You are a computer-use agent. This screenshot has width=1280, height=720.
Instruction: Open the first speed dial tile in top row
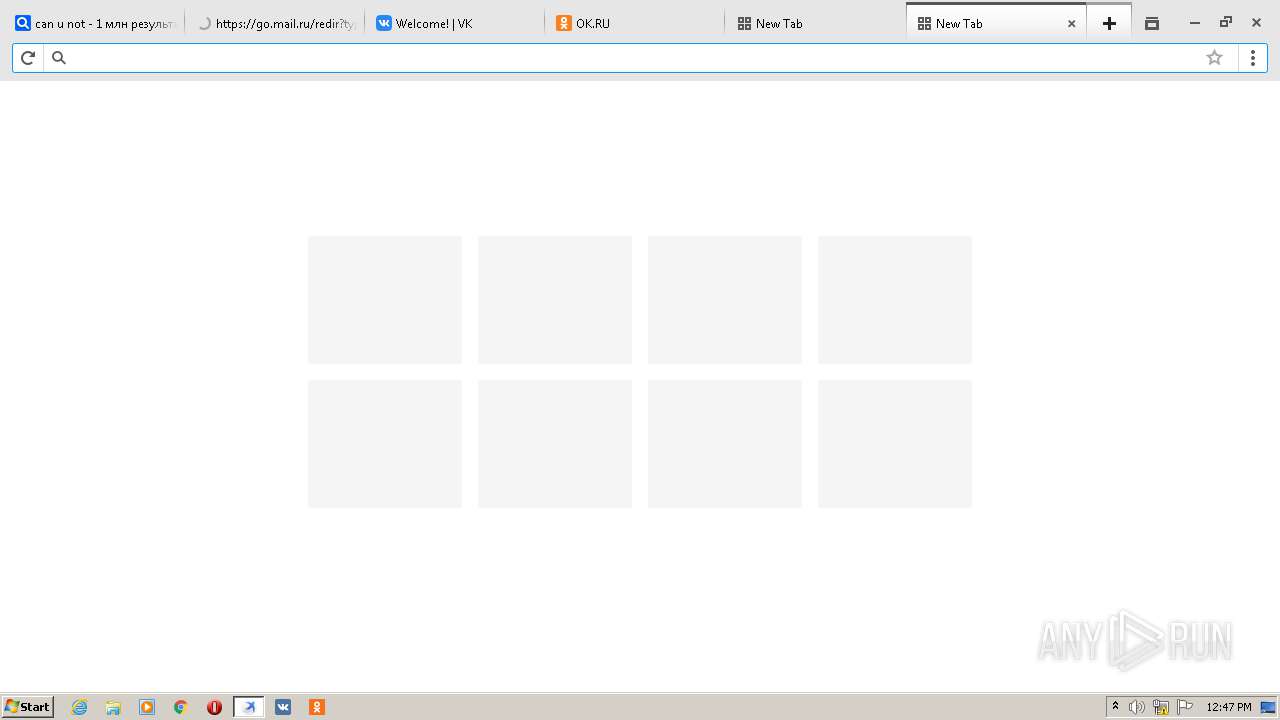point(385,300)
